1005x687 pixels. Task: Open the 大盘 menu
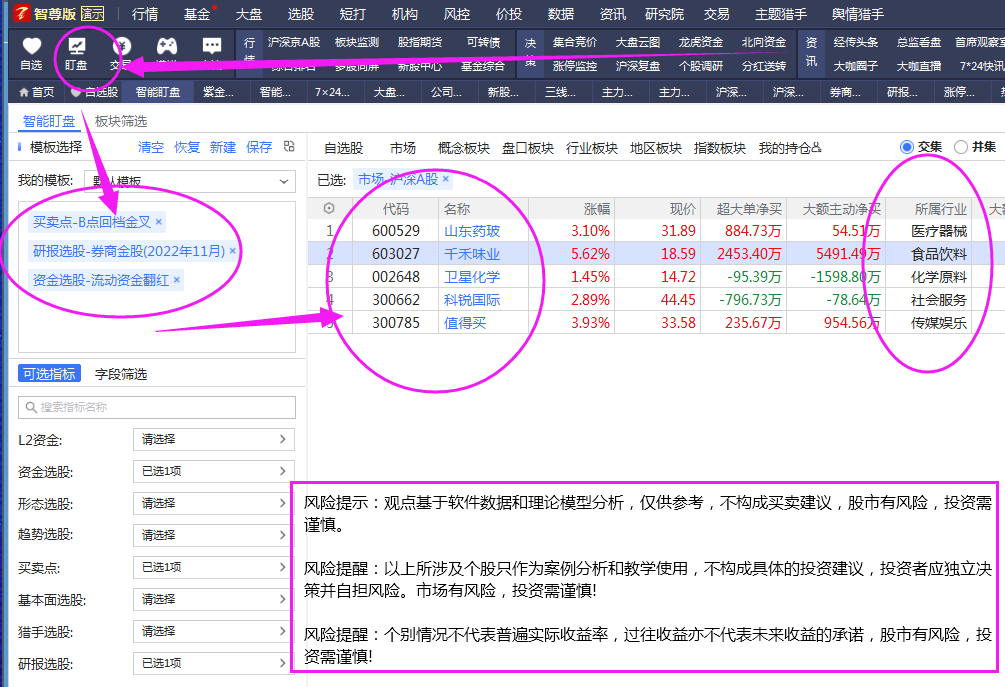click(249, 14)
